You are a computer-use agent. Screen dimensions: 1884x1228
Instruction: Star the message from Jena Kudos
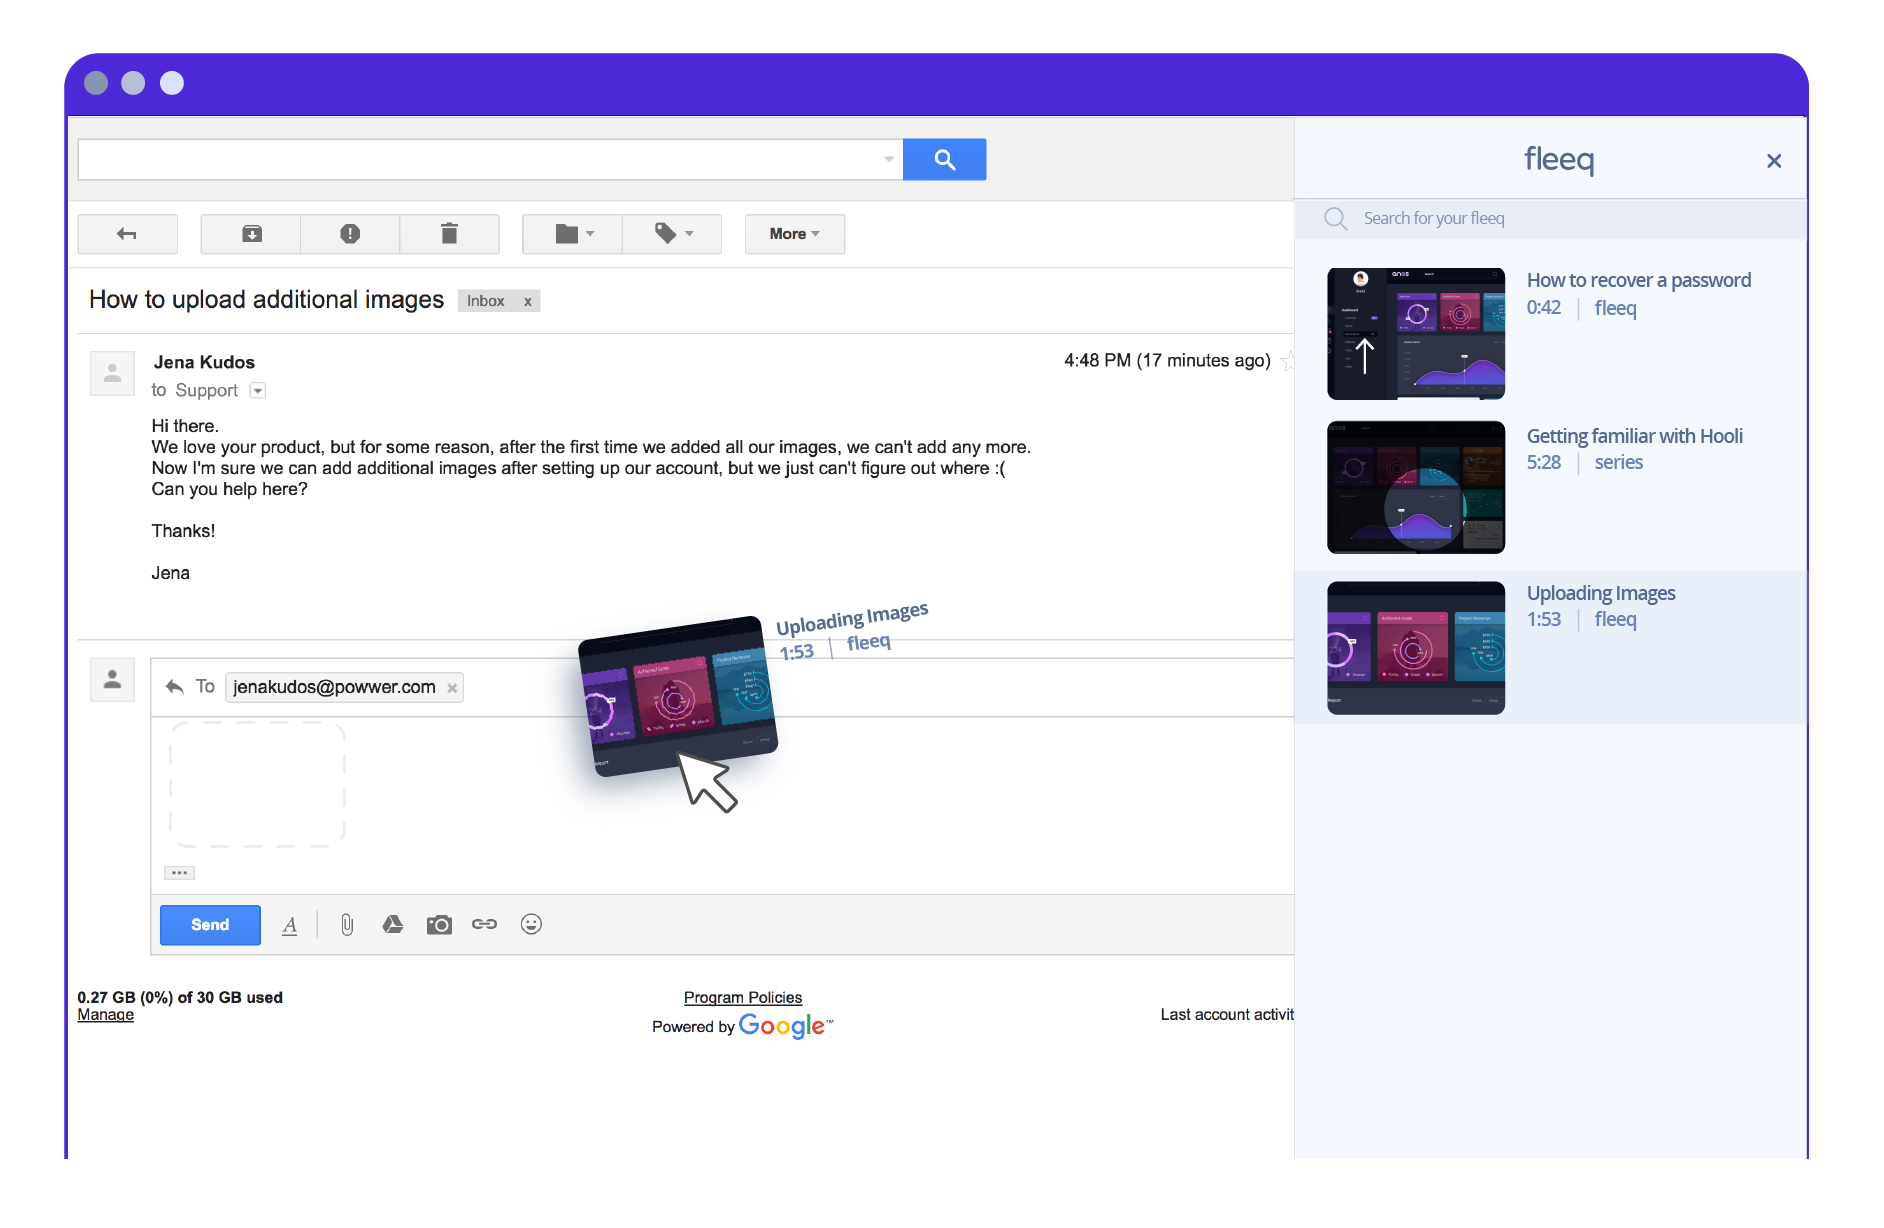[x=1287, y=361]
